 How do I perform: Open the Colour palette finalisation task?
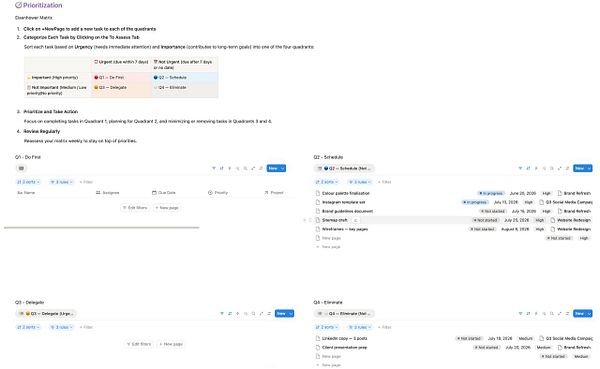pyautogui.click(x=346, y=193)
